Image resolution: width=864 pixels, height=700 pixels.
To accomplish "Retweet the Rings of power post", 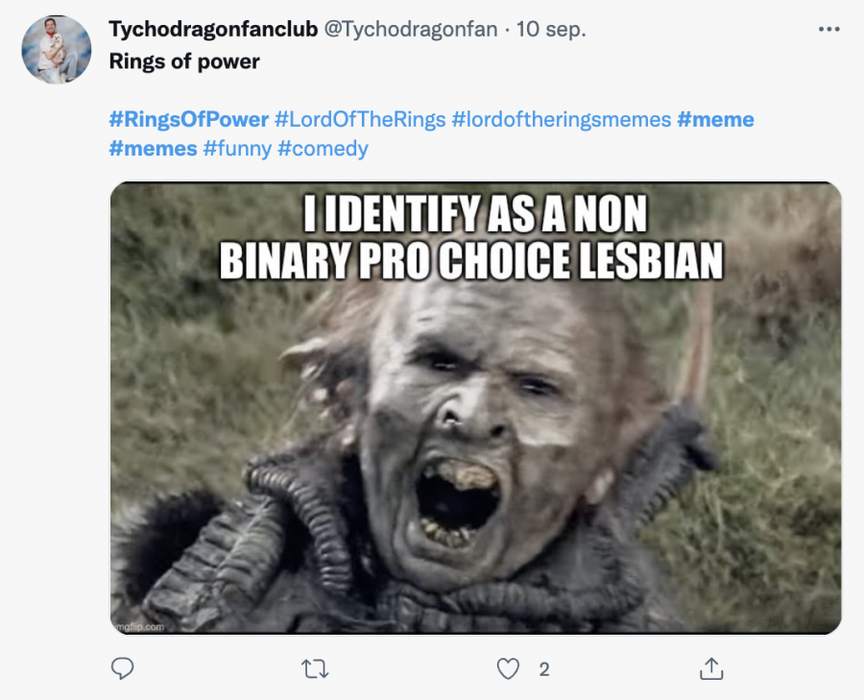I will (315, 669).
